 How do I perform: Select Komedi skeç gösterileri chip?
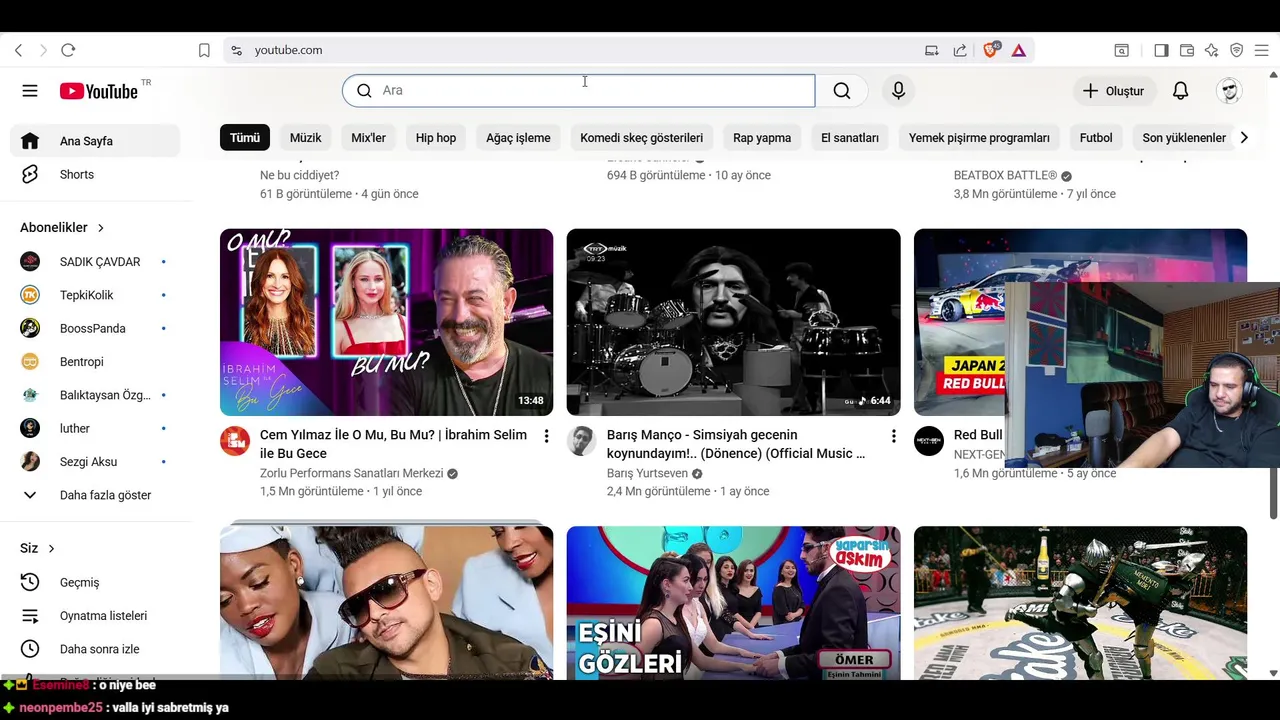coord(642,138)
